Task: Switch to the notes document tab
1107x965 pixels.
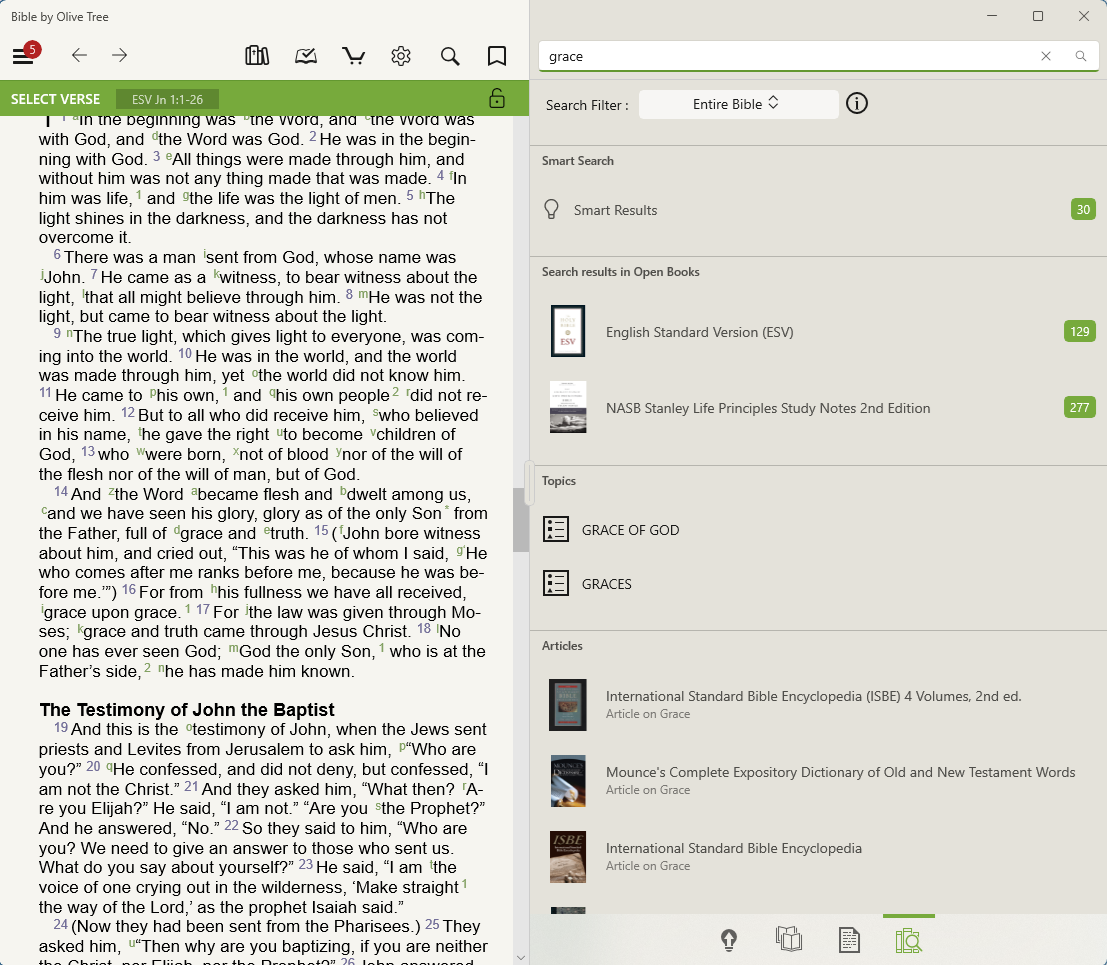Action: click(x=849, y=940)
